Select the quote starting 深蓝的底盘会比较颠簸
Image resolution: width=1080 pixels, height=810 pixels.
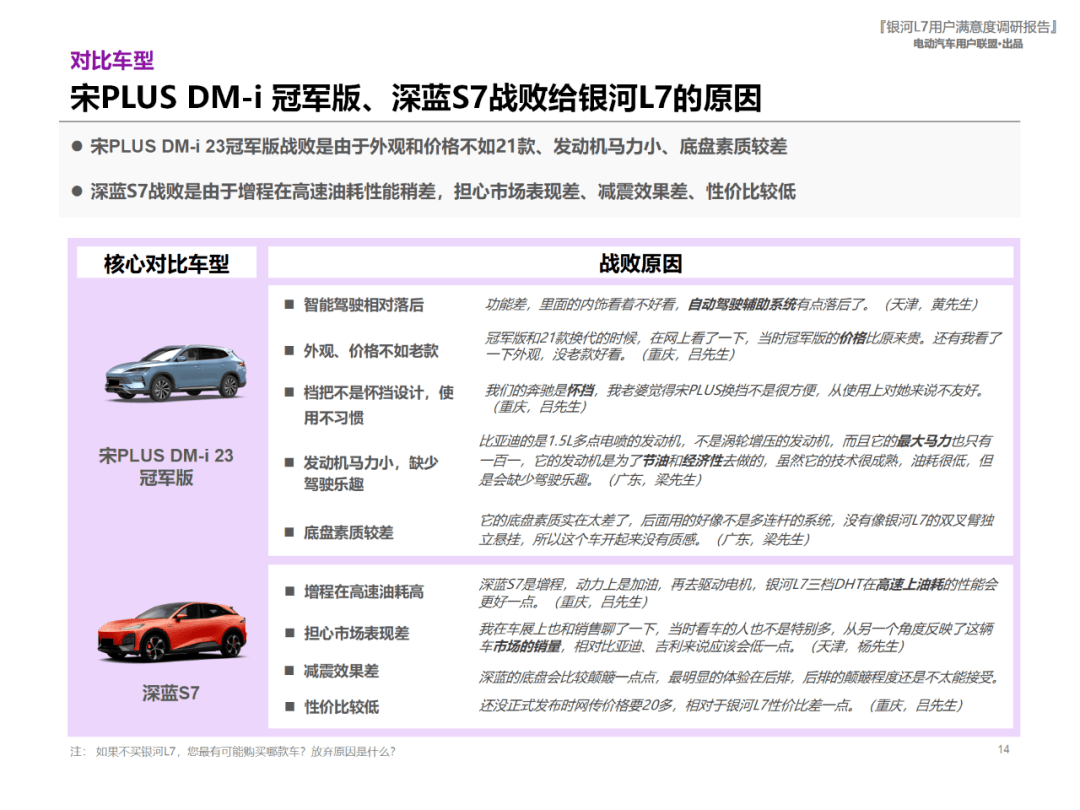coord(738,678)
